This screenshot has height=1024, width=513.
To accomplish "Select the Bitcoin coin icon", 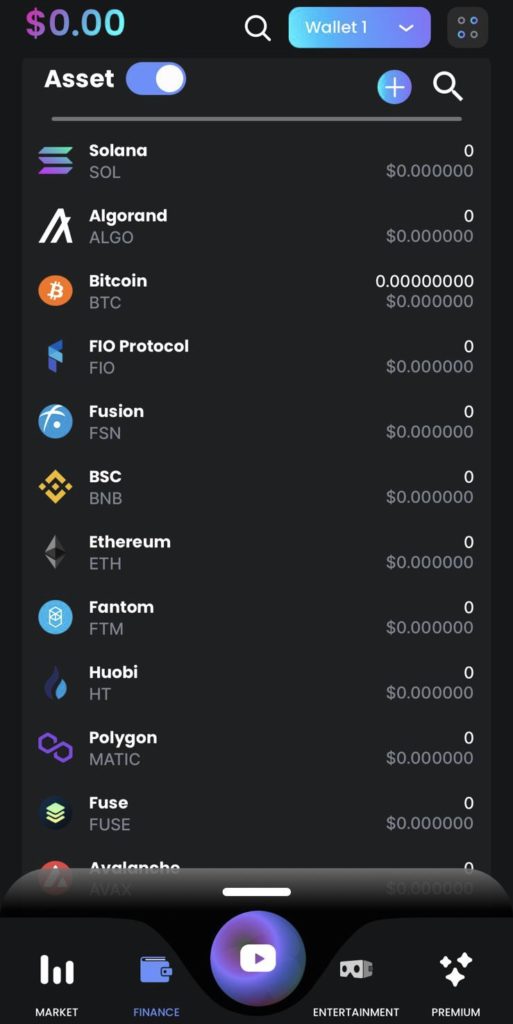I will coord(55,291).
